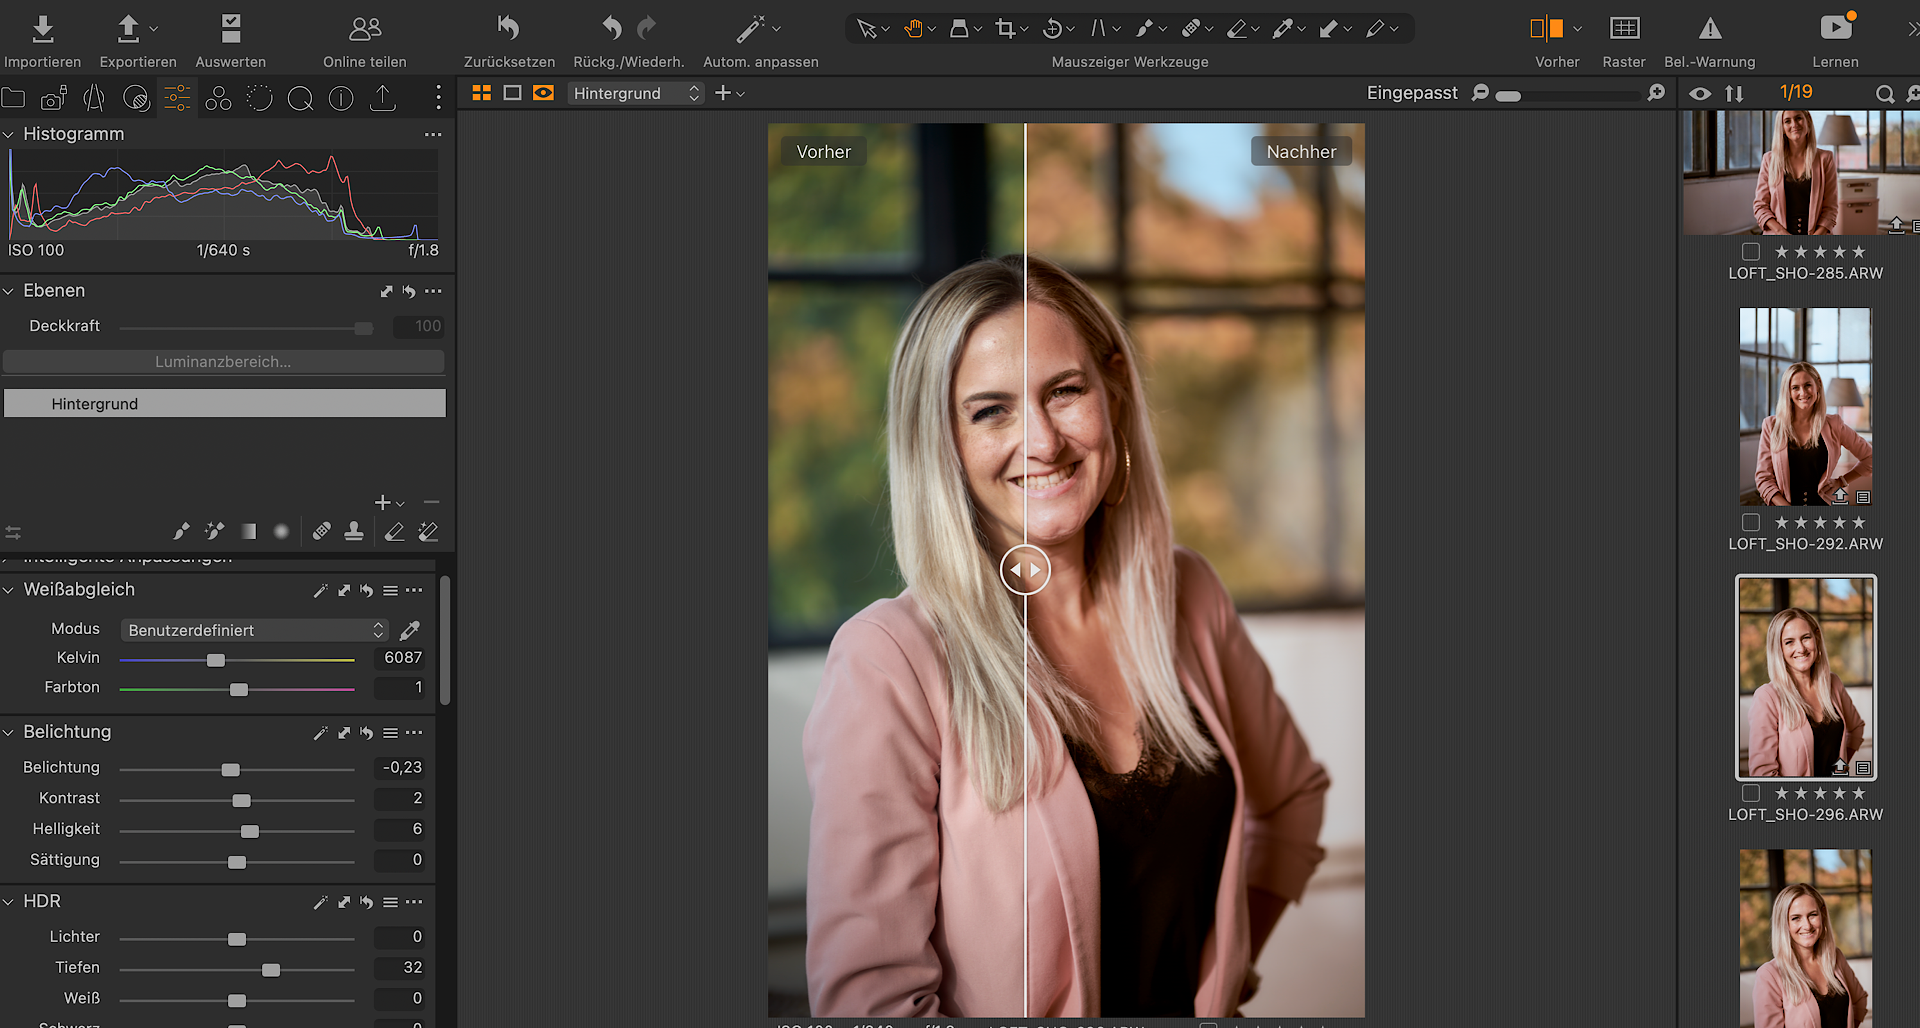
Task: Open the Modus Benutzerdefiniert dropdown
Action: (254, 630)
